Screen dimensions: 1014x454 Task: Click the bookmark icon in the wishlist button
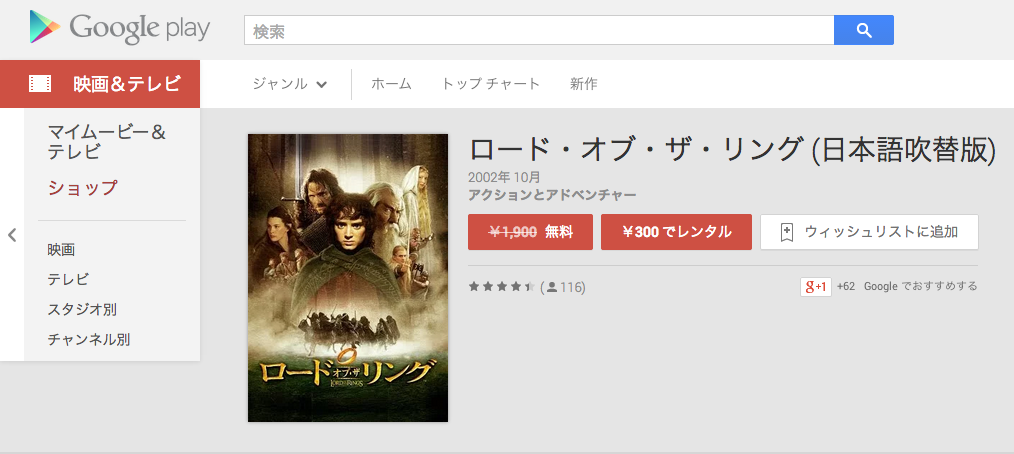click(x=786, y=232)
